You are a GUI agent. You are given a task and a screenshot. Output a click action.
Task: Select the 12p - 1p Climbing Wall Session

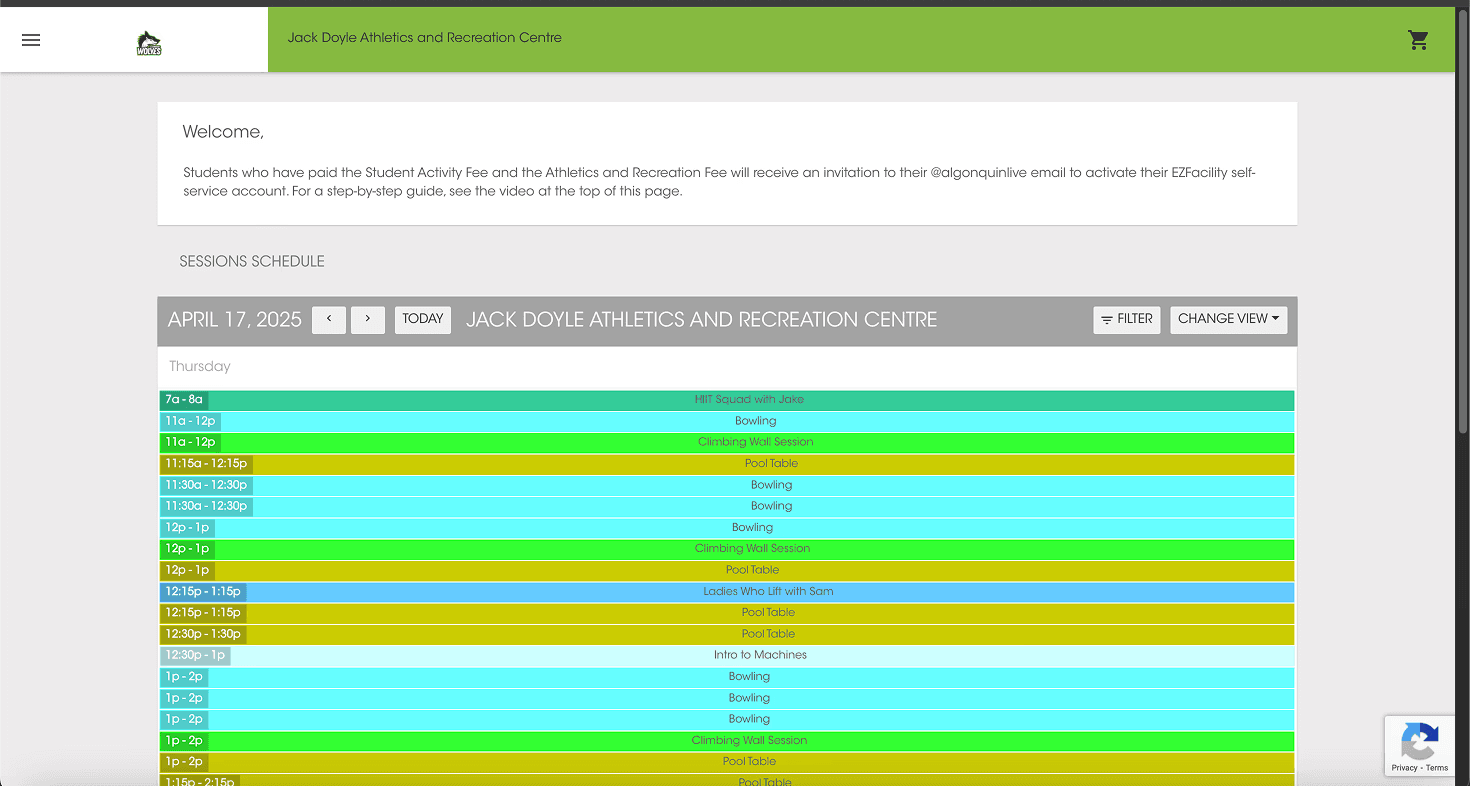point(727,549)
